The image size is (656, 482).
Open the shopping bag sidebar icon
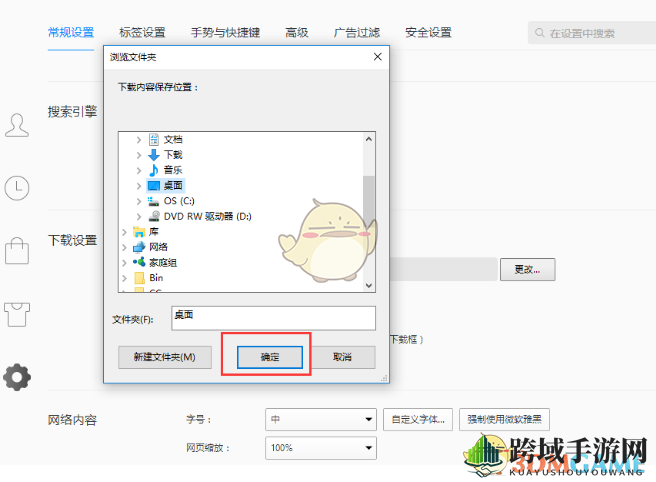pyautogui.click(x=17, y=251)
